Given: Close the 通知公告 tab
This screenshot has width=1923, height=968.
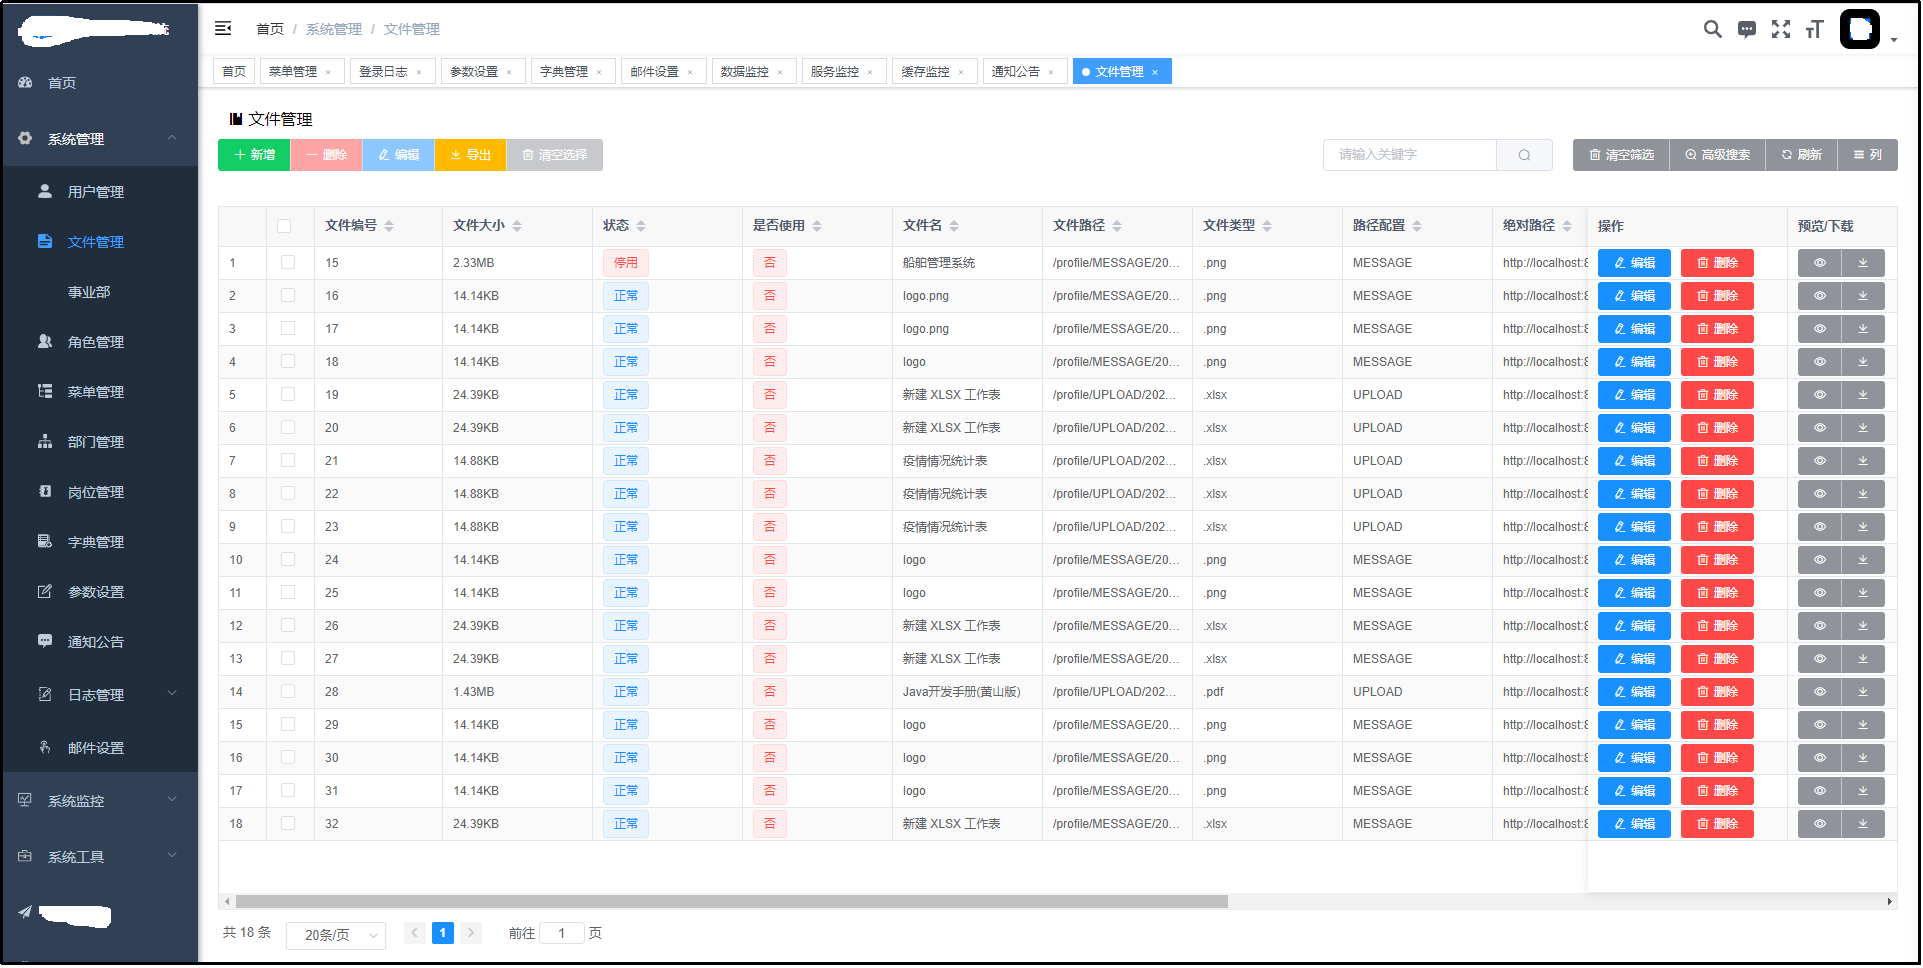Looking at the screenshot, I should click(1051, 72).
